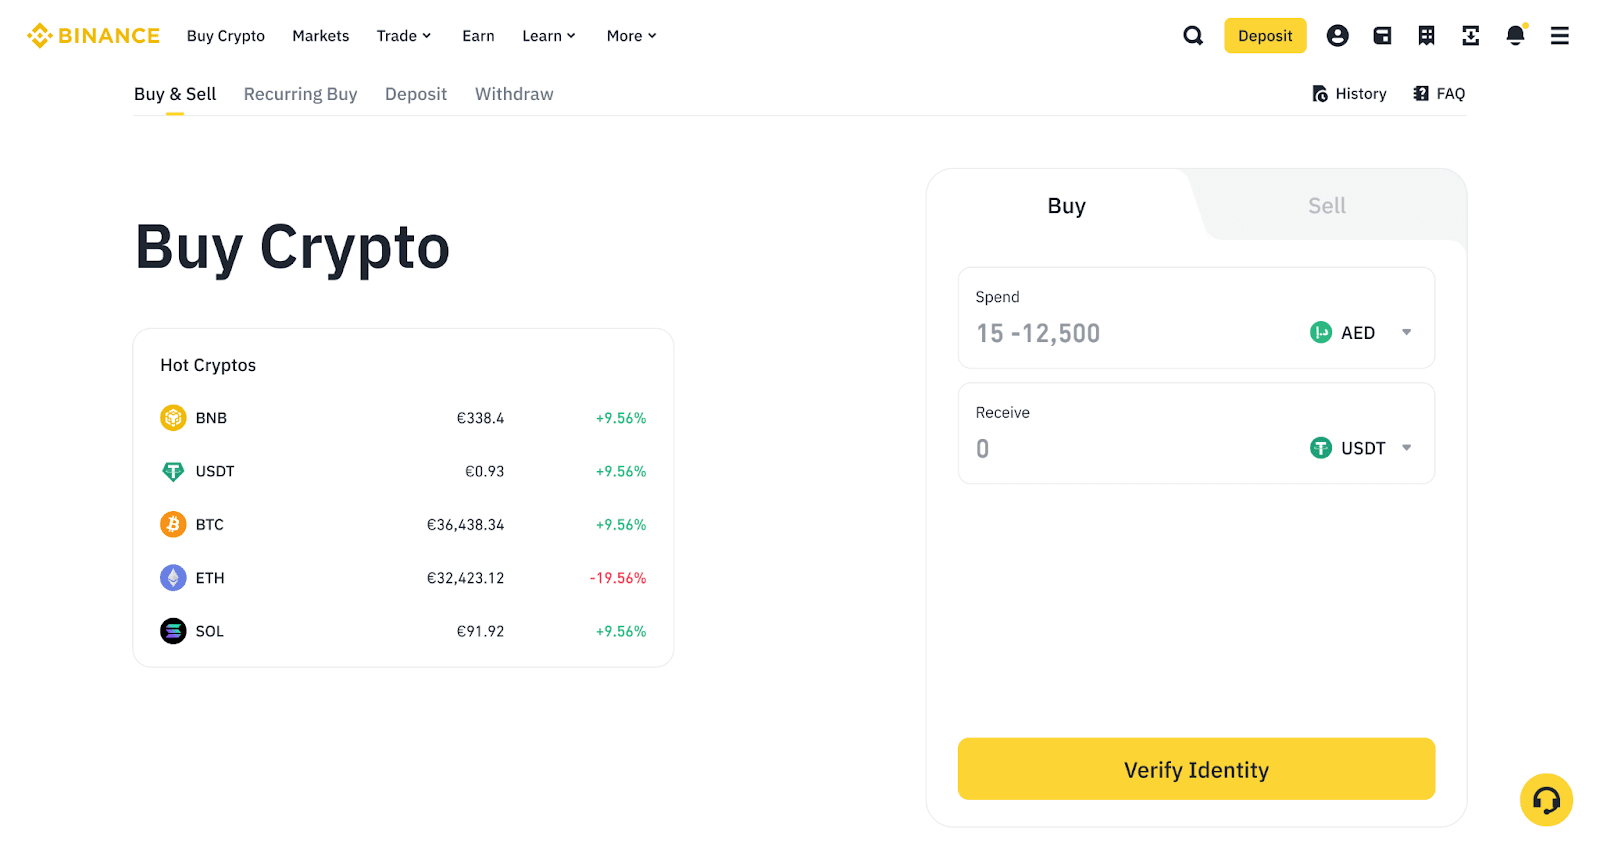Click the download app icon

pos(1470,36)
